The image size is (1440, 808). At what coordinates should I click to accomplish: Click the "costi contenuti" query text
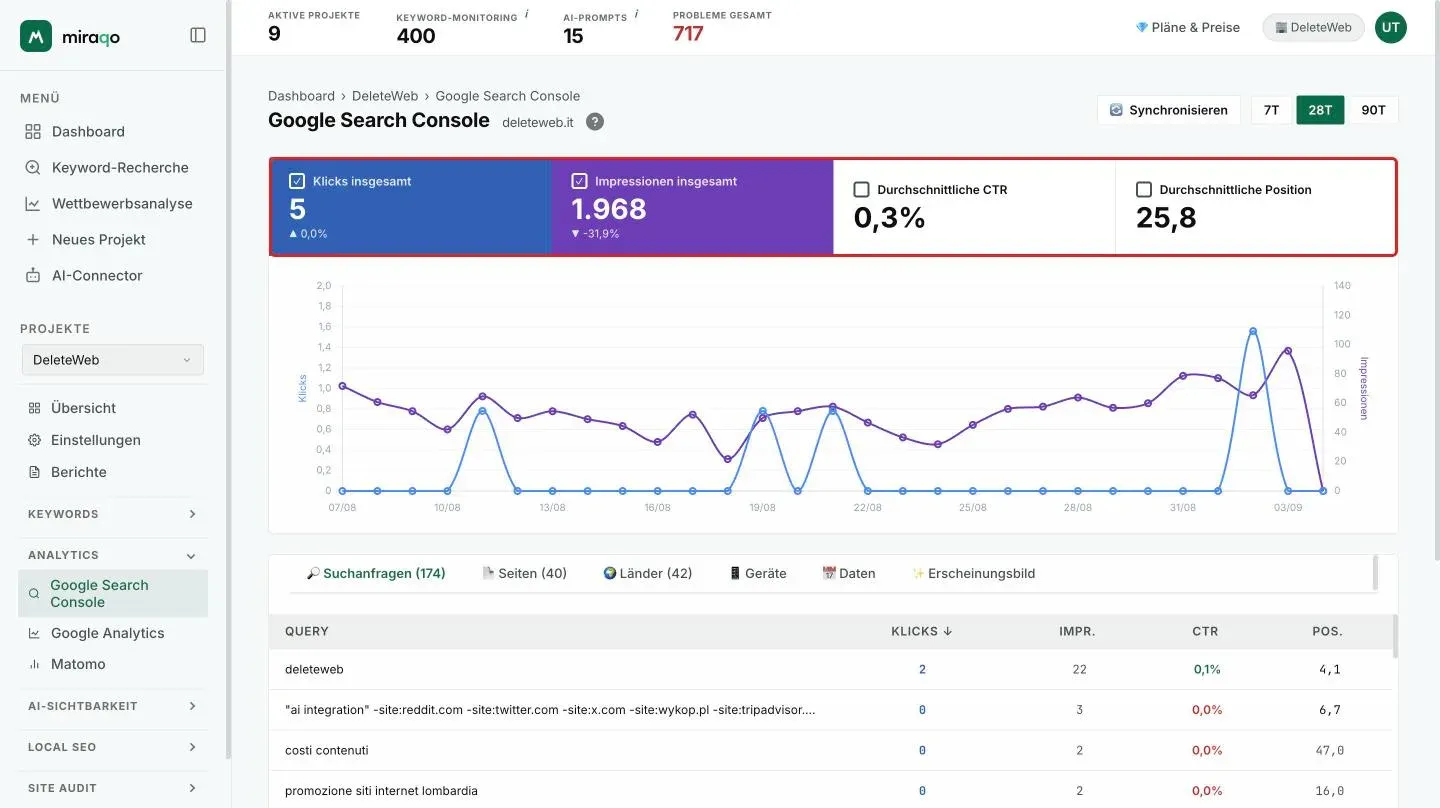327,750
